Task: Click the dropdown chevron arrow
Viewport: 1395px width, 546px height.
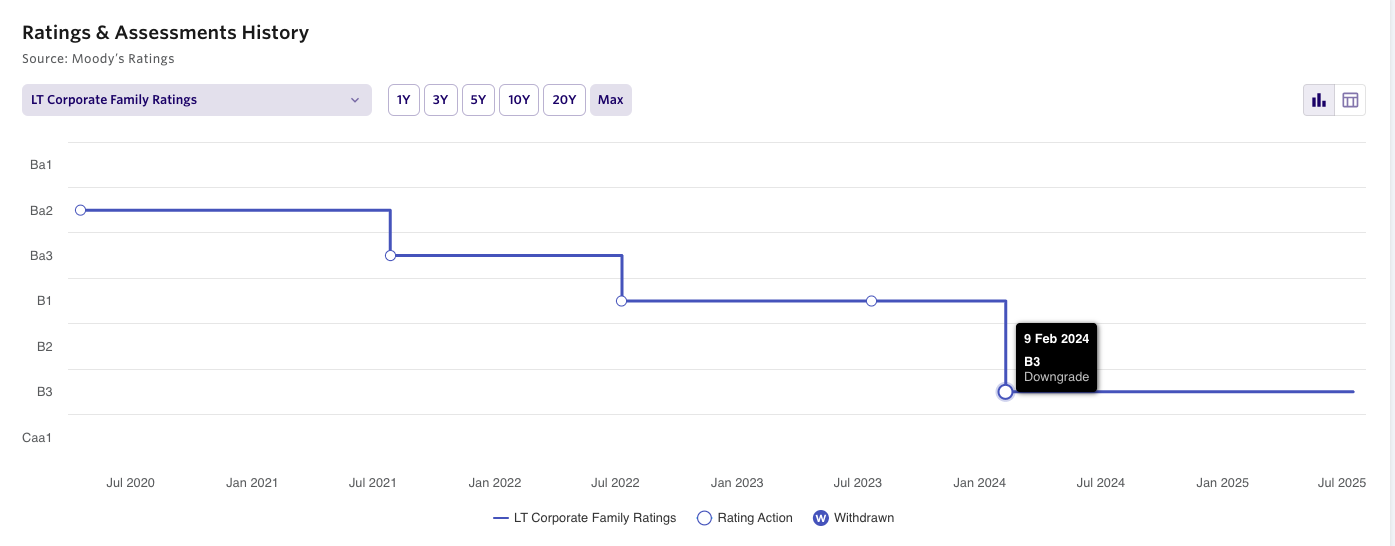Action: (354, 100)
